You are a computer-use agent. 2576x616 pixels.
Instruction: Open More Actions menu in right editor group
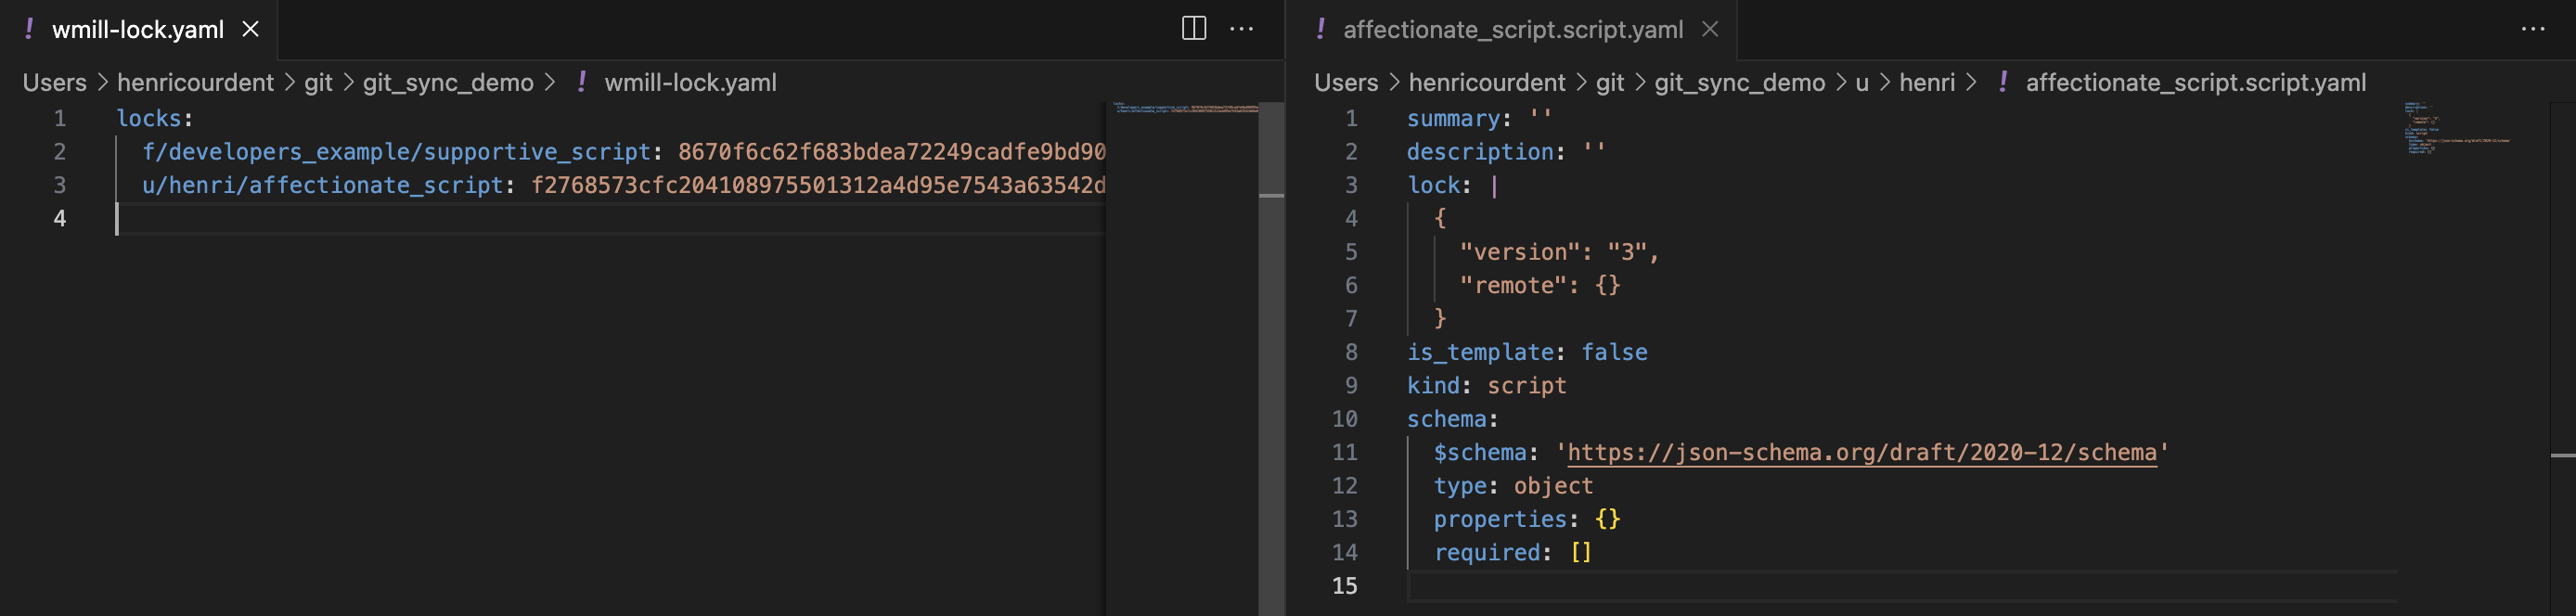click(2532, 29)
